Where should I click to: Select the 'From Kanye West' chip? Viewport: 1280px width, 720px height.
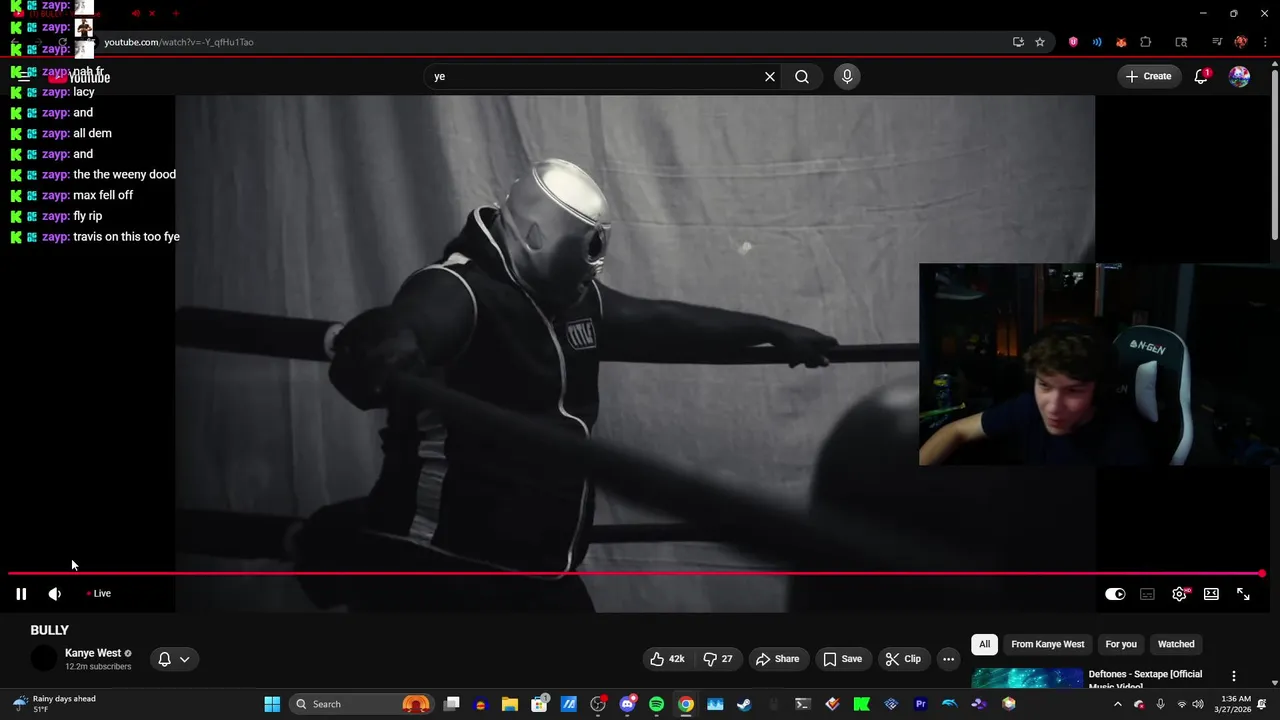(1047, 644)
